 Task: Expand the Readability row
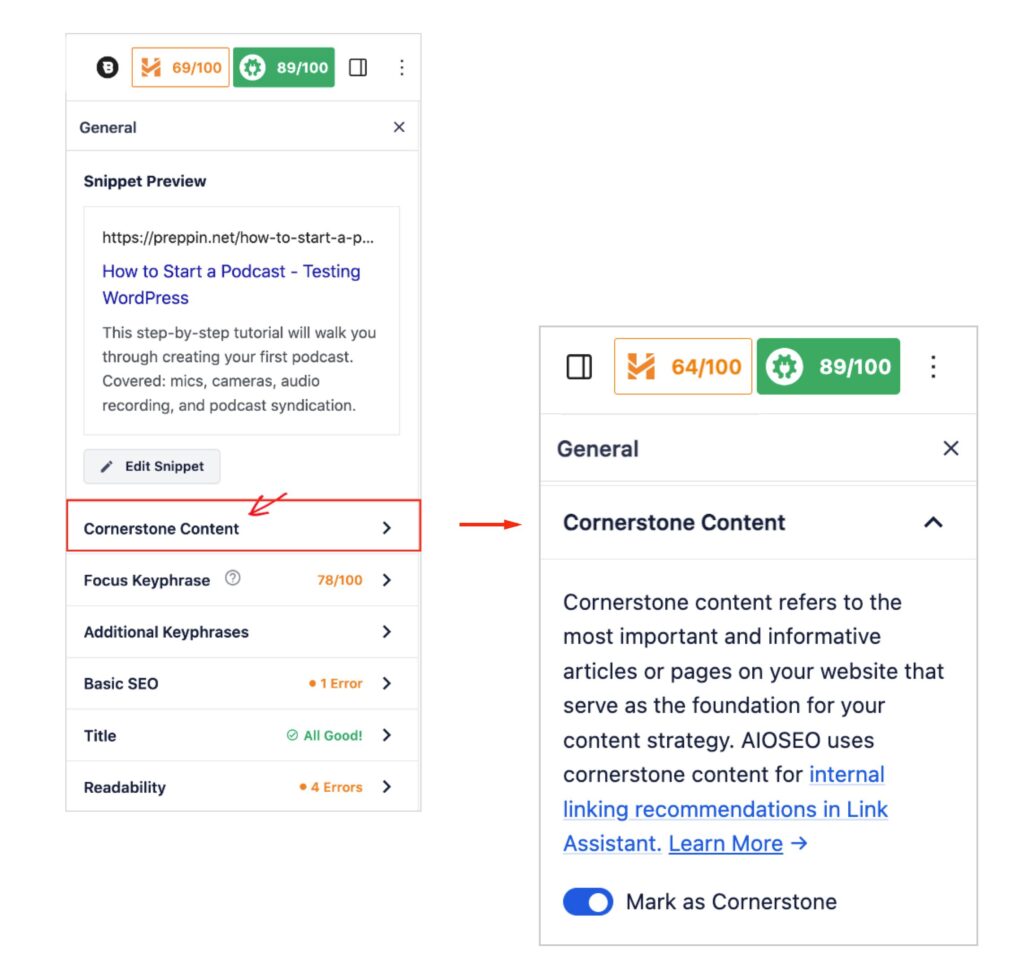coord(243,787)
